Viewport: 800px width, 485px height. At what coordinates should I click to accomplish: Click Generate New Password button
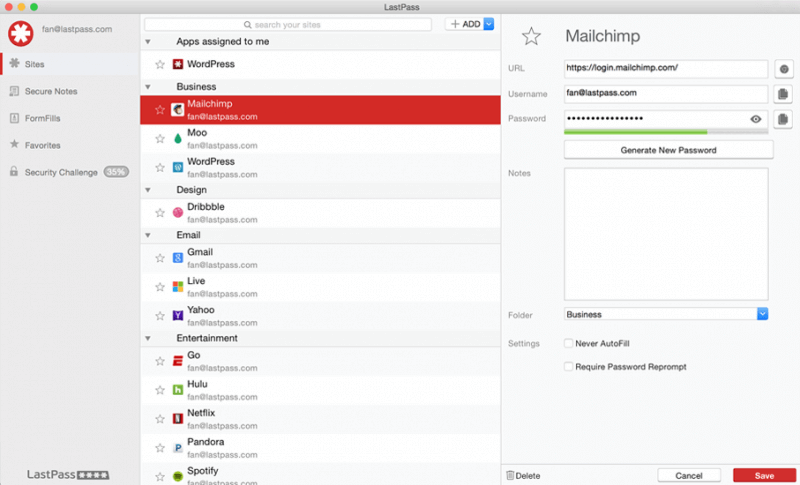668,150
